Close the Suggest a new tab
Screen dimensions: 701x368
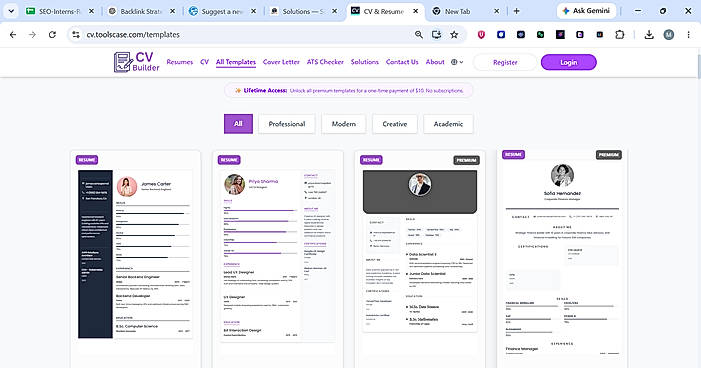point(253,11)
